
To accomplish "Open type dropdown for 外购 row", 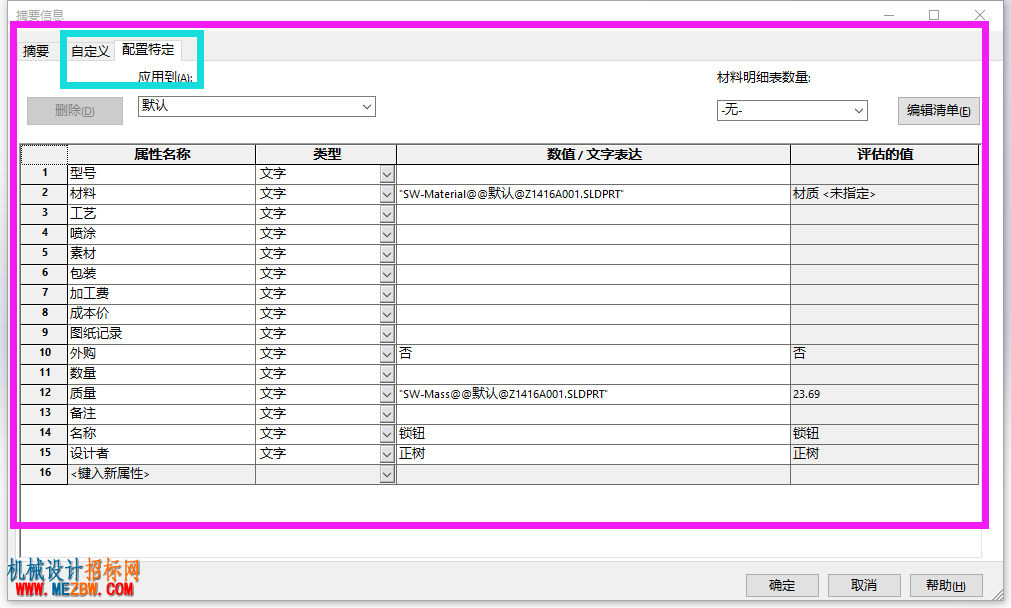I will (387, 354).
